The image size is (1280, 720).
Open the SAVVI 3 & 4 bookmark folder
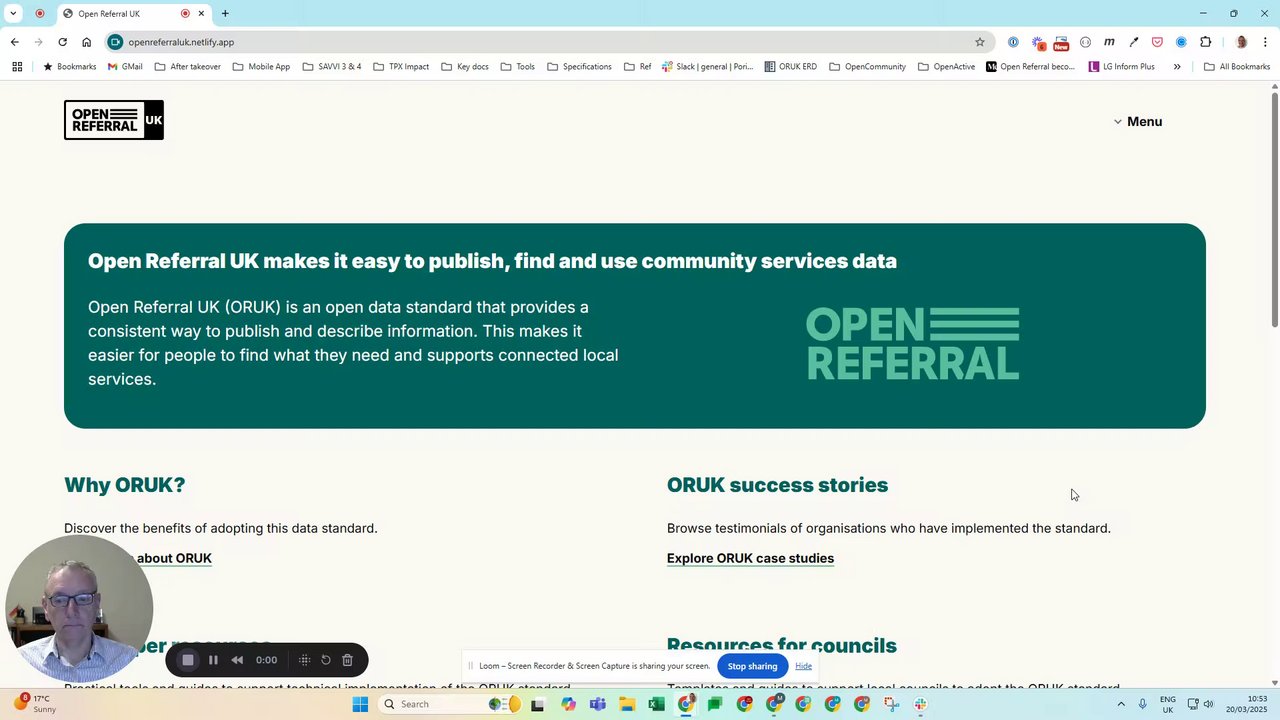(332, 67)
